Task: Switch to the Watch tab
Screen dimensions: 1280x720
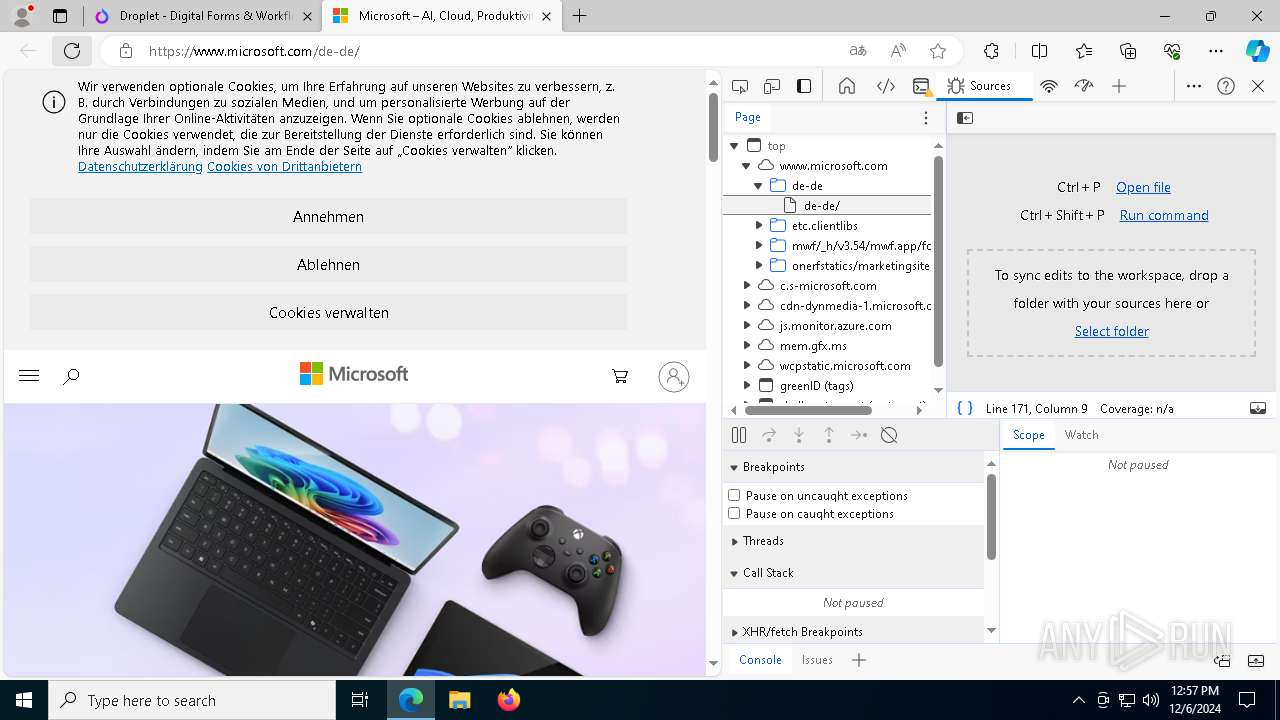Action: click(1081, 435)
